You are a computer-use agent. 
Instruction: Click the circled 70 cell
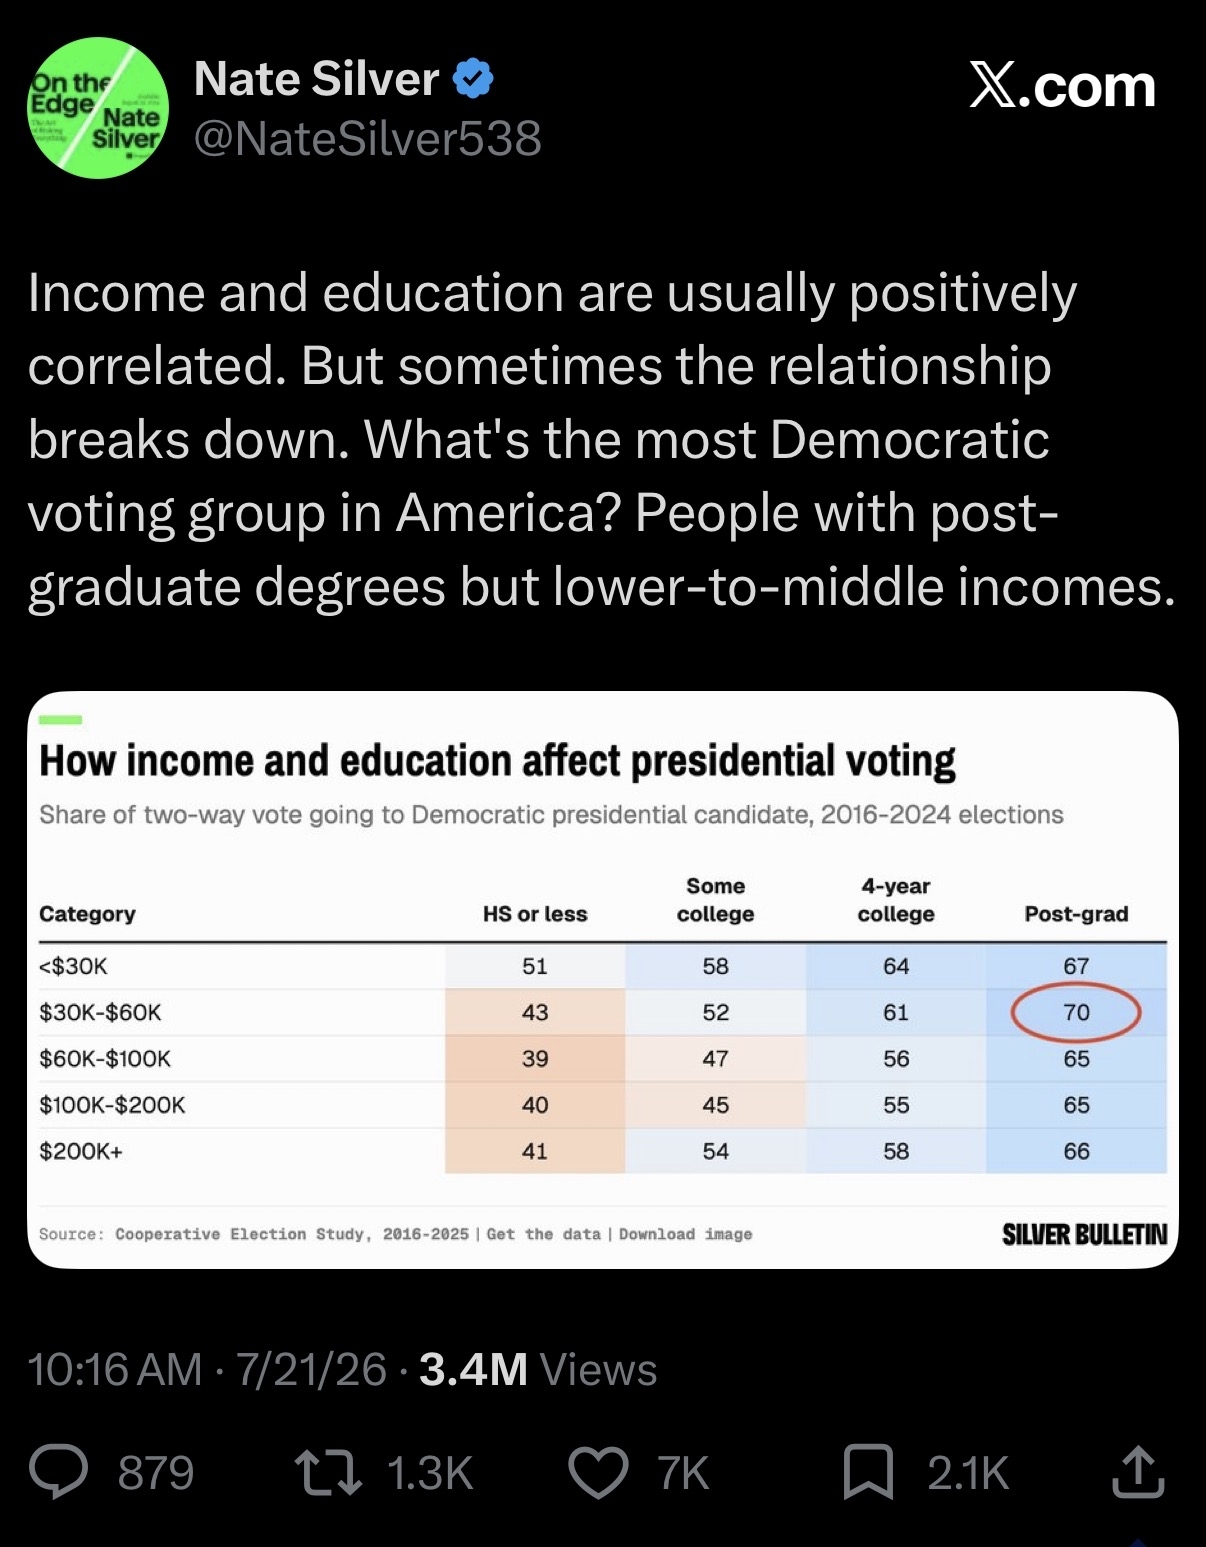coord(1076,1012)
